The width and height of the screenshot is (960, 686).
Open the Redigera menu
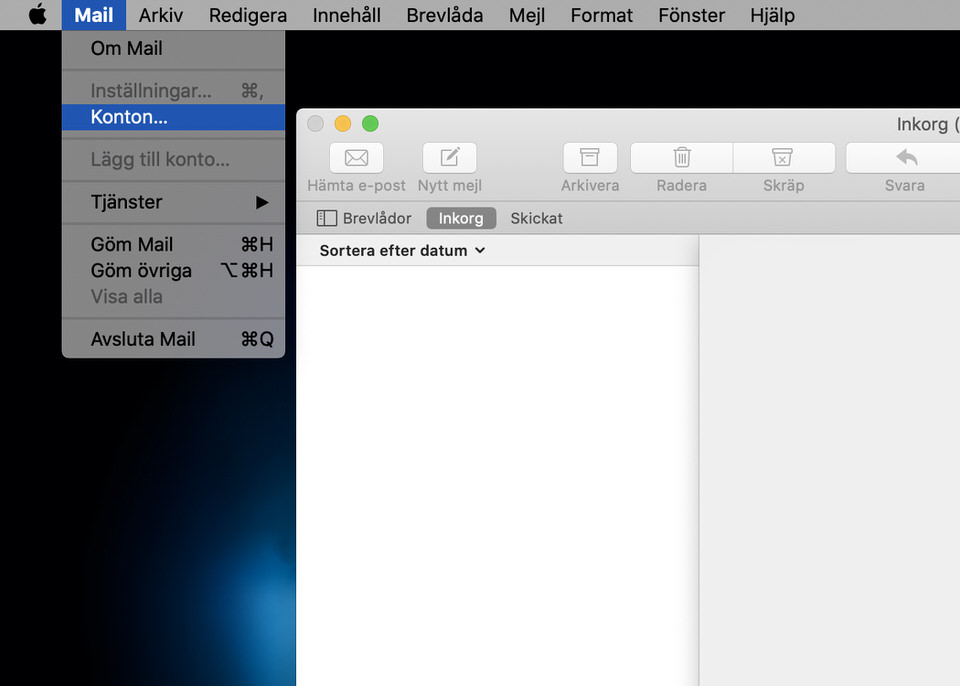(x=247, y=15)
